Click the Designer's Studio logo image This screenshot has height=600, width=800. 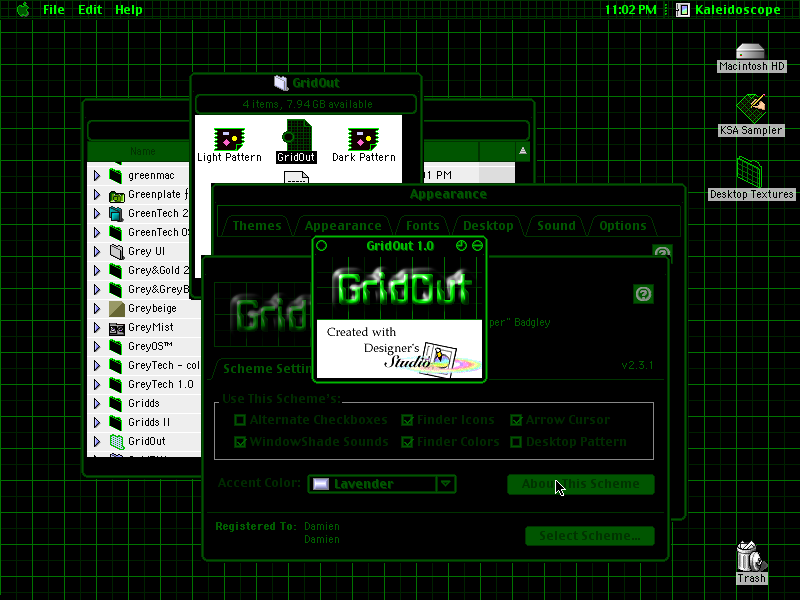point(399,349)
